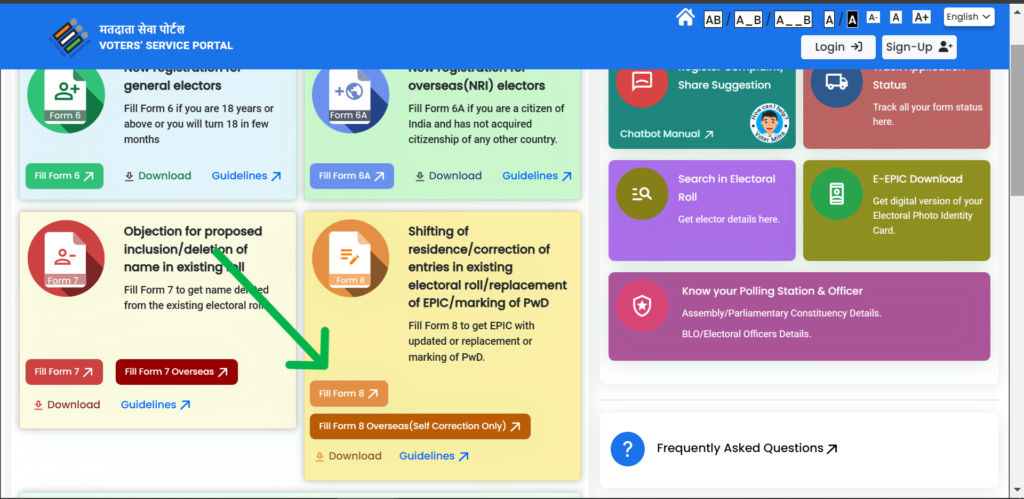
Task: Open the Chatbot Manual link
Action: click(x=666, y=134)
